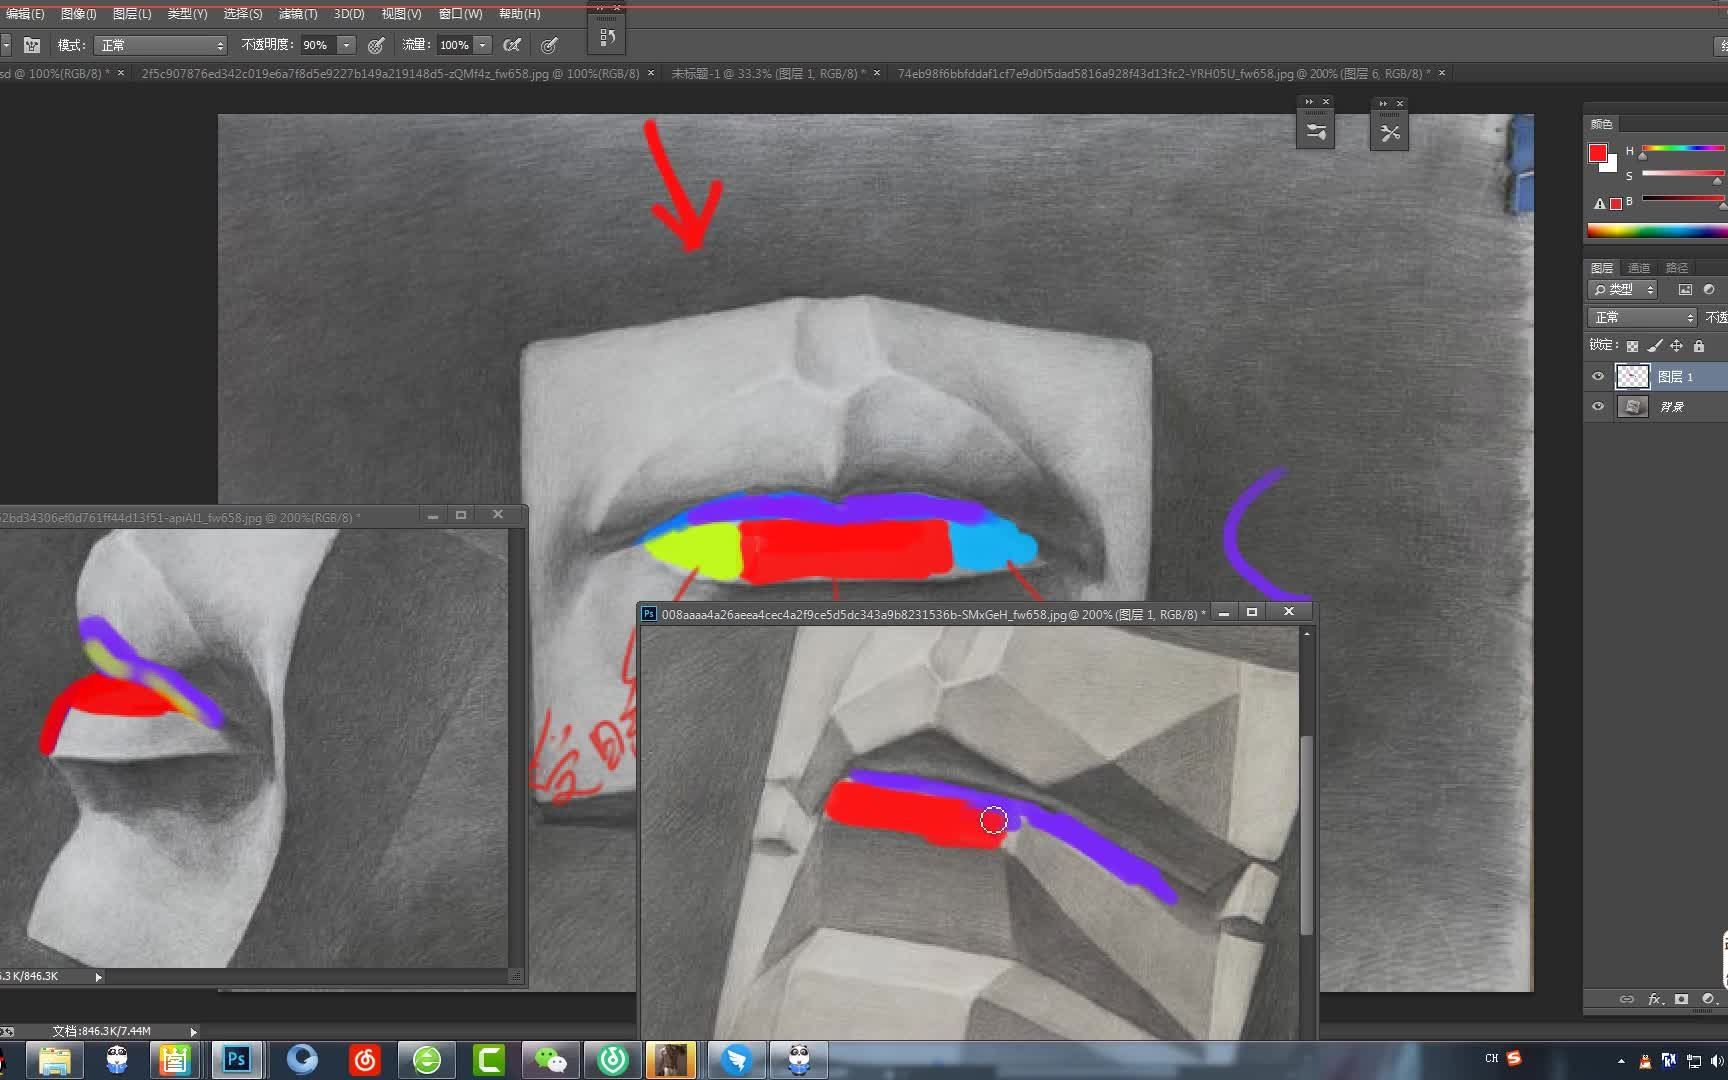Image resolution: width=1728 pixels, height=1080 pixels.
Task: Switch to the 通道 channels tab
Action: coord(1639,268)
